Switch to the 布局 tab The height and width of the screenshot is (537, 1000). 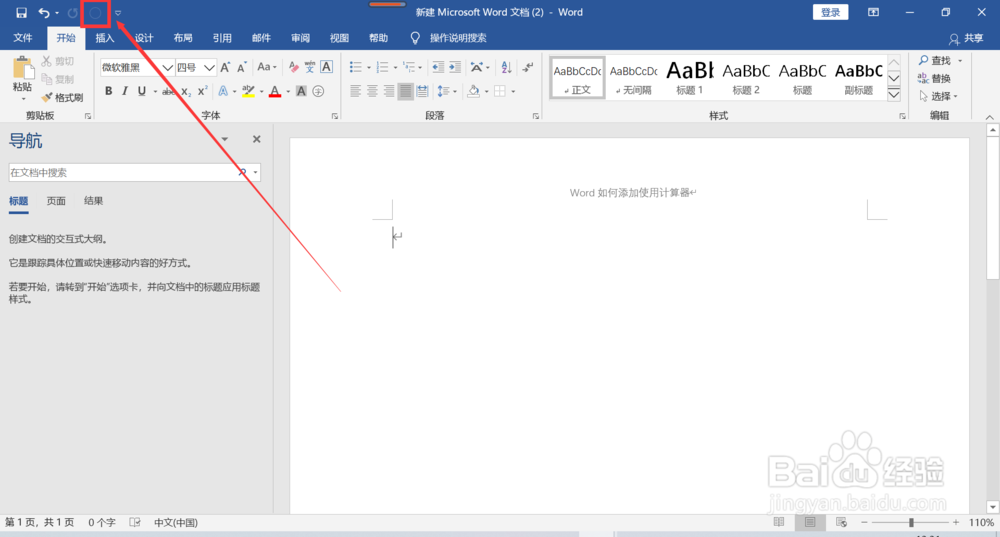[x=183, y=38]
